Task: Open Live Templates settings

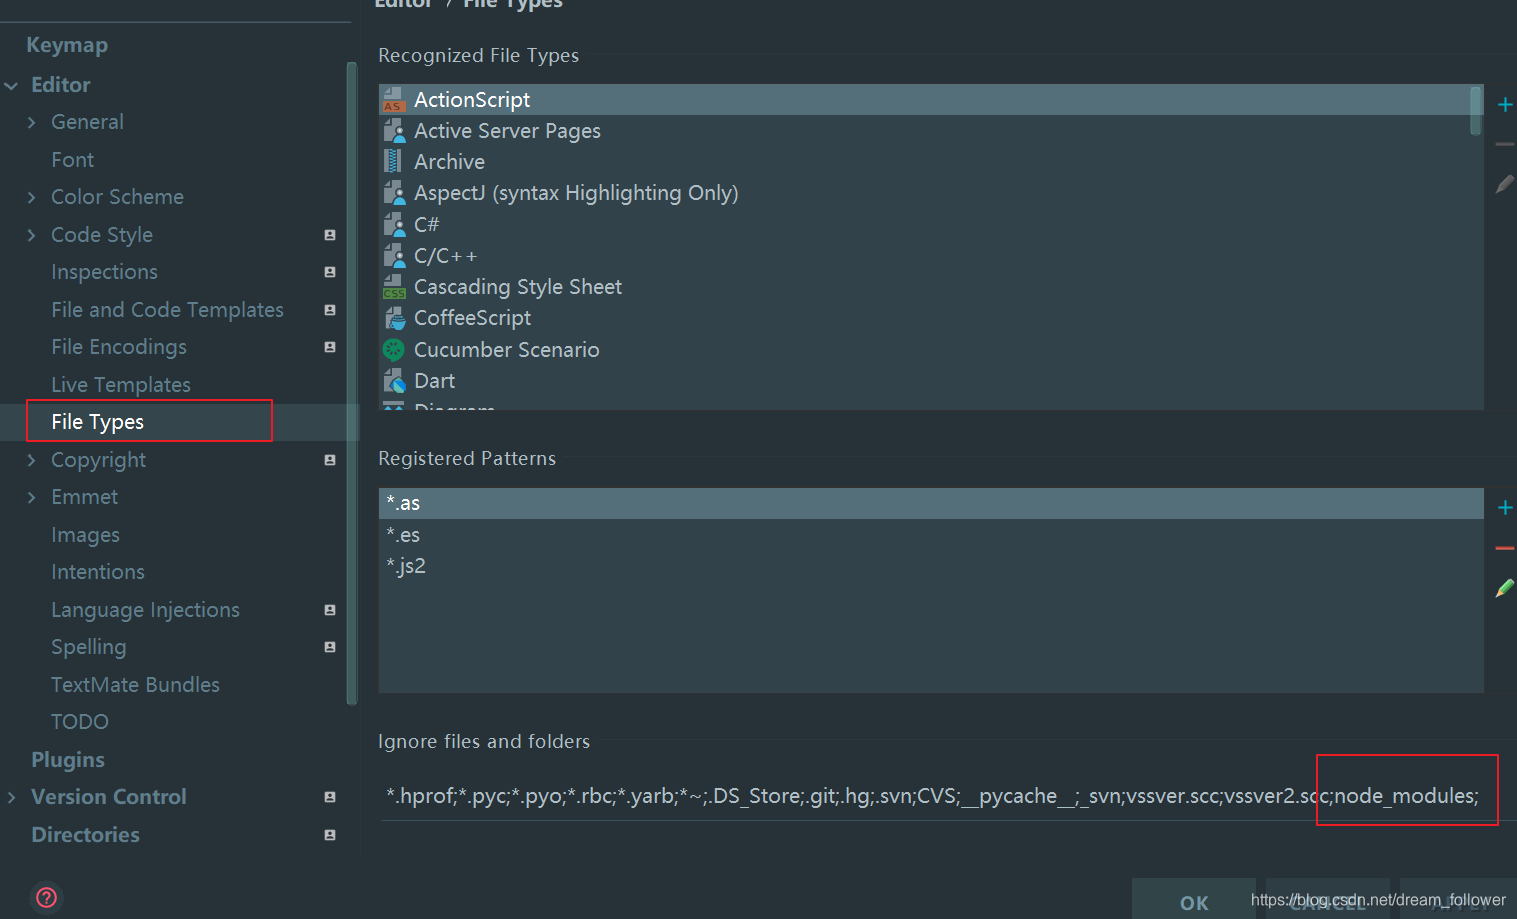Action: pos(120,385)
